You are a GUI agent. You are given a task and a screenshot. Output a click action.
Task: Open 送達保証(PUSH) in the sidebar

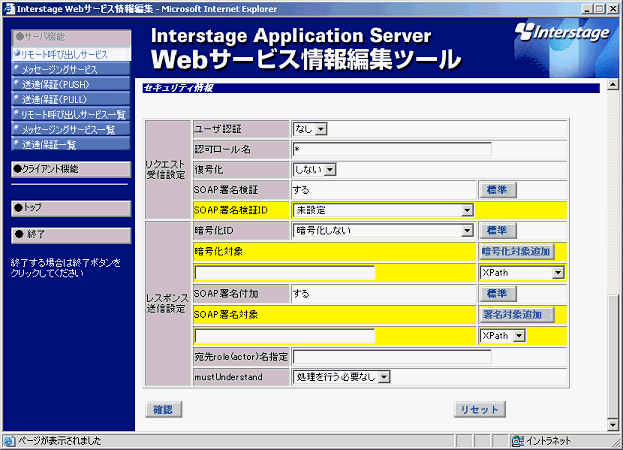(x=71, y=85)
